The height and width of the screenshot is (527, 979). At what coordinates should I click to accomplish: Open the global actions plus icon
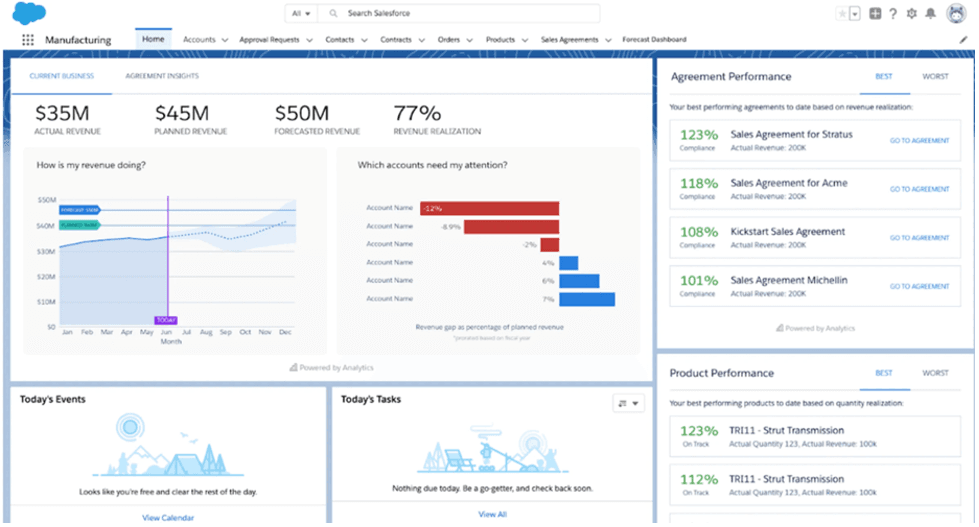tap(875, 14)
